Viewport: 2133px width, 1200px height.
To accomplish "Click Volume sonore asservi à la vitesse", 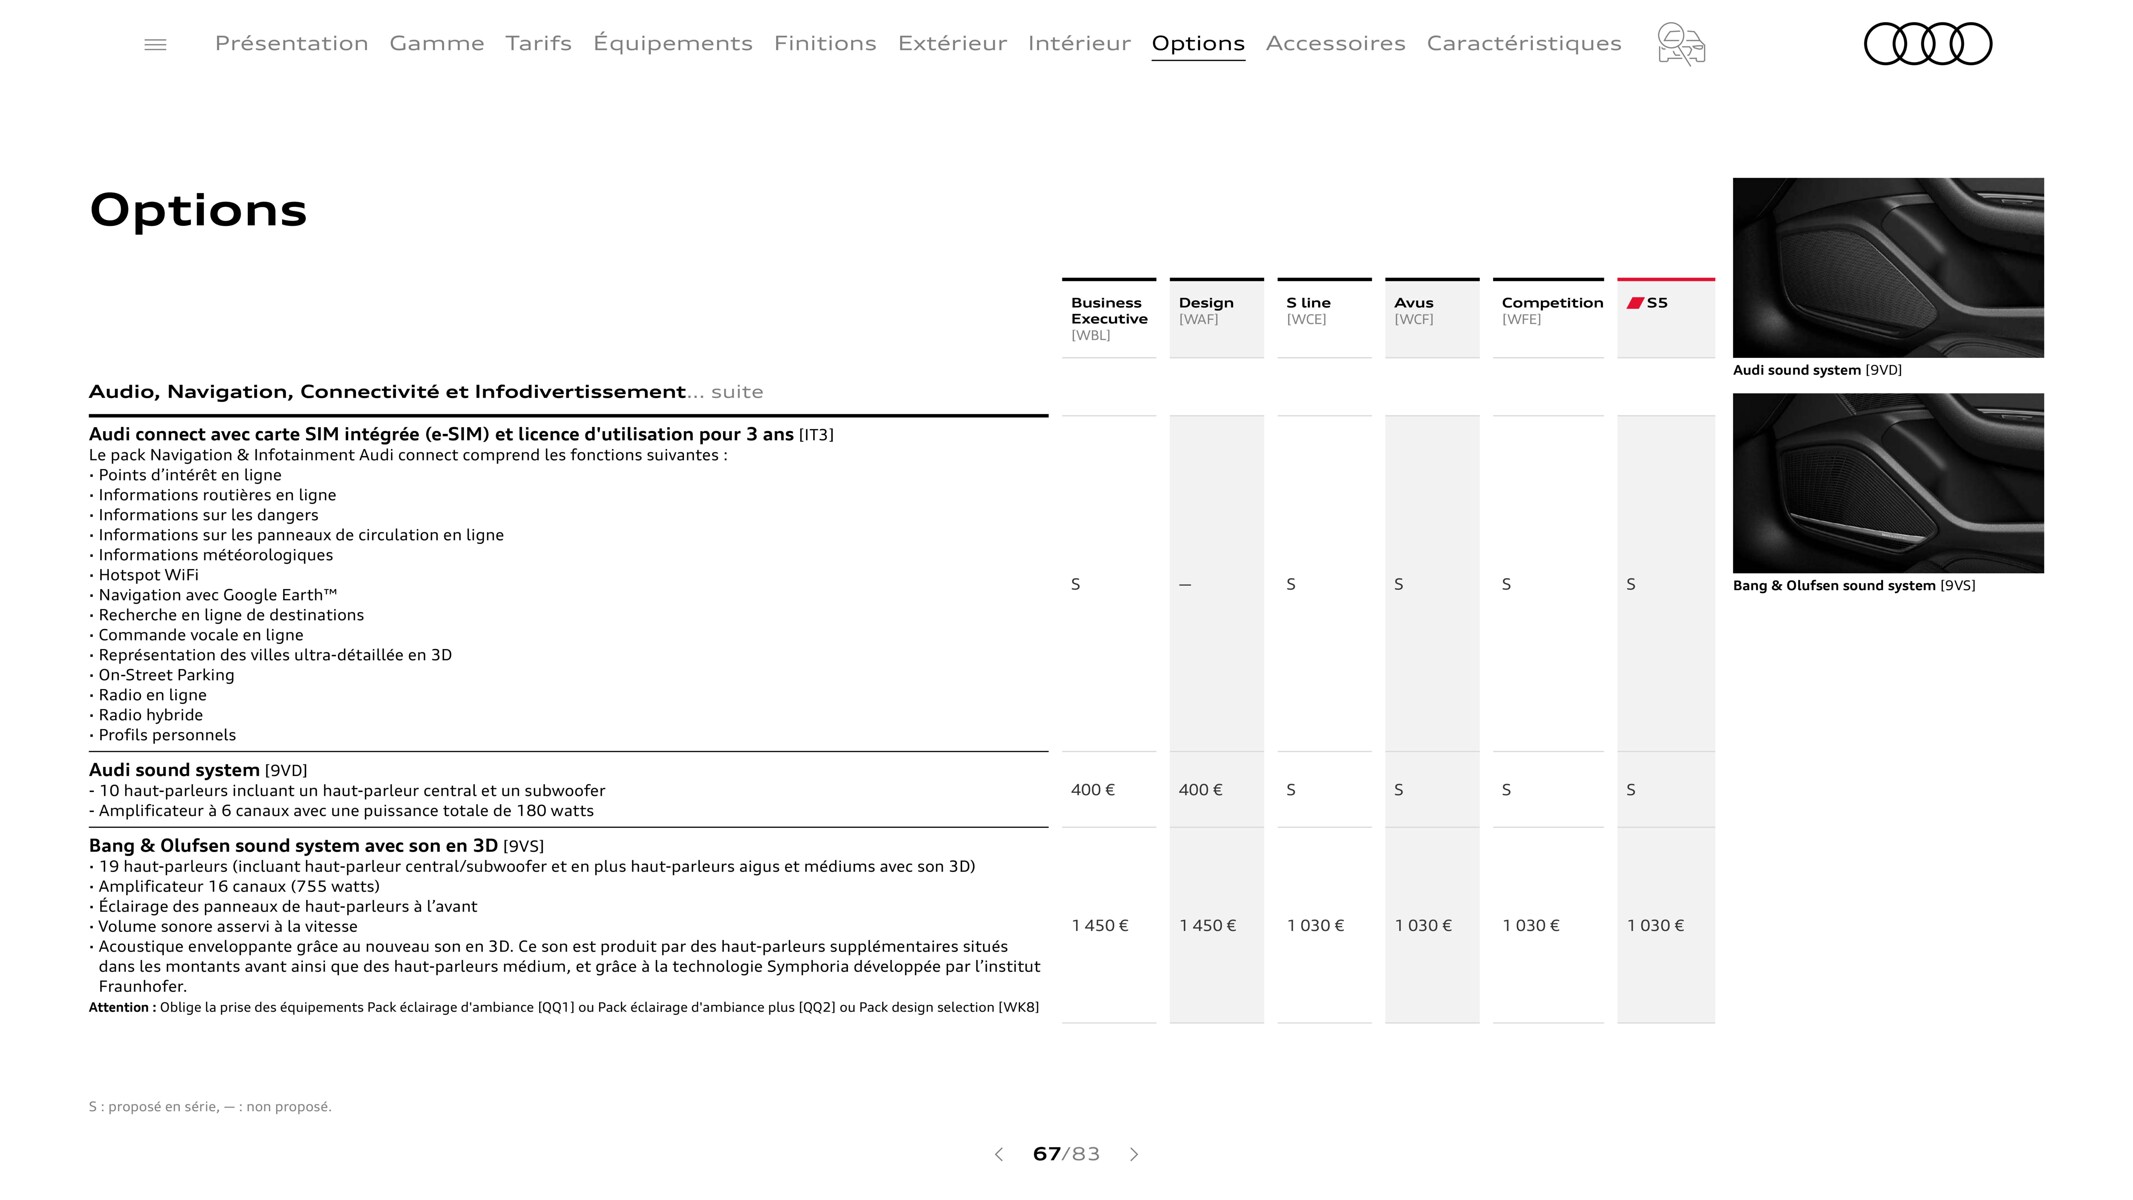I will [x=223, y=926].
